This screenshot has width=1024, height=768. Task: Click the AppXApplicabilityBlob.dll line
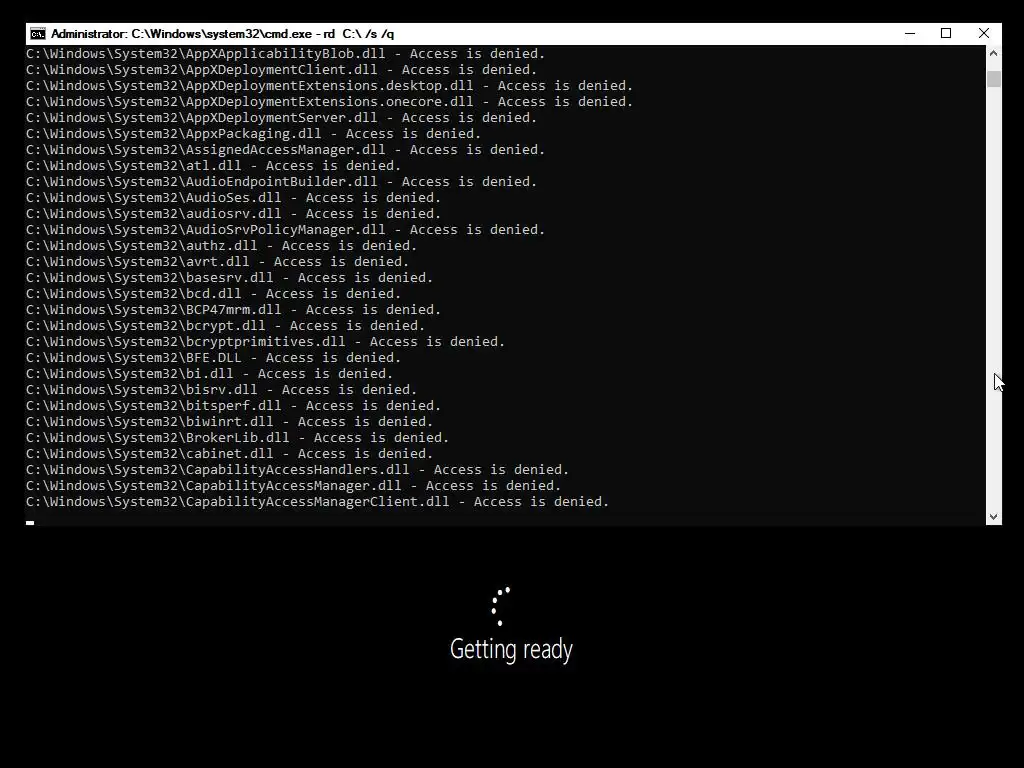click(x=285, y=54)
